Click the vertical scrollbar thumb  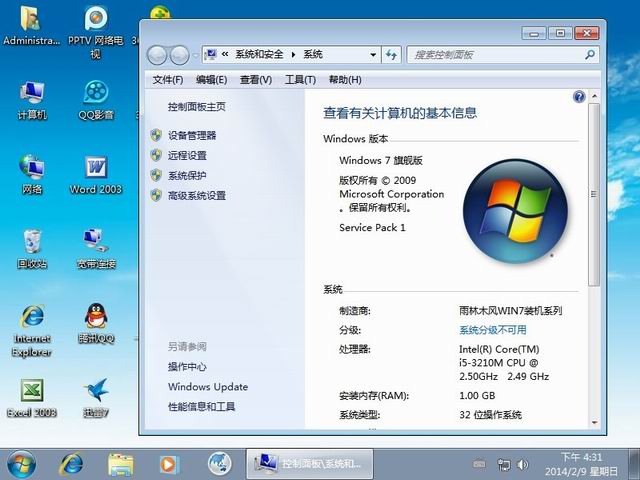pyautogui.click(x=594, y=194)
